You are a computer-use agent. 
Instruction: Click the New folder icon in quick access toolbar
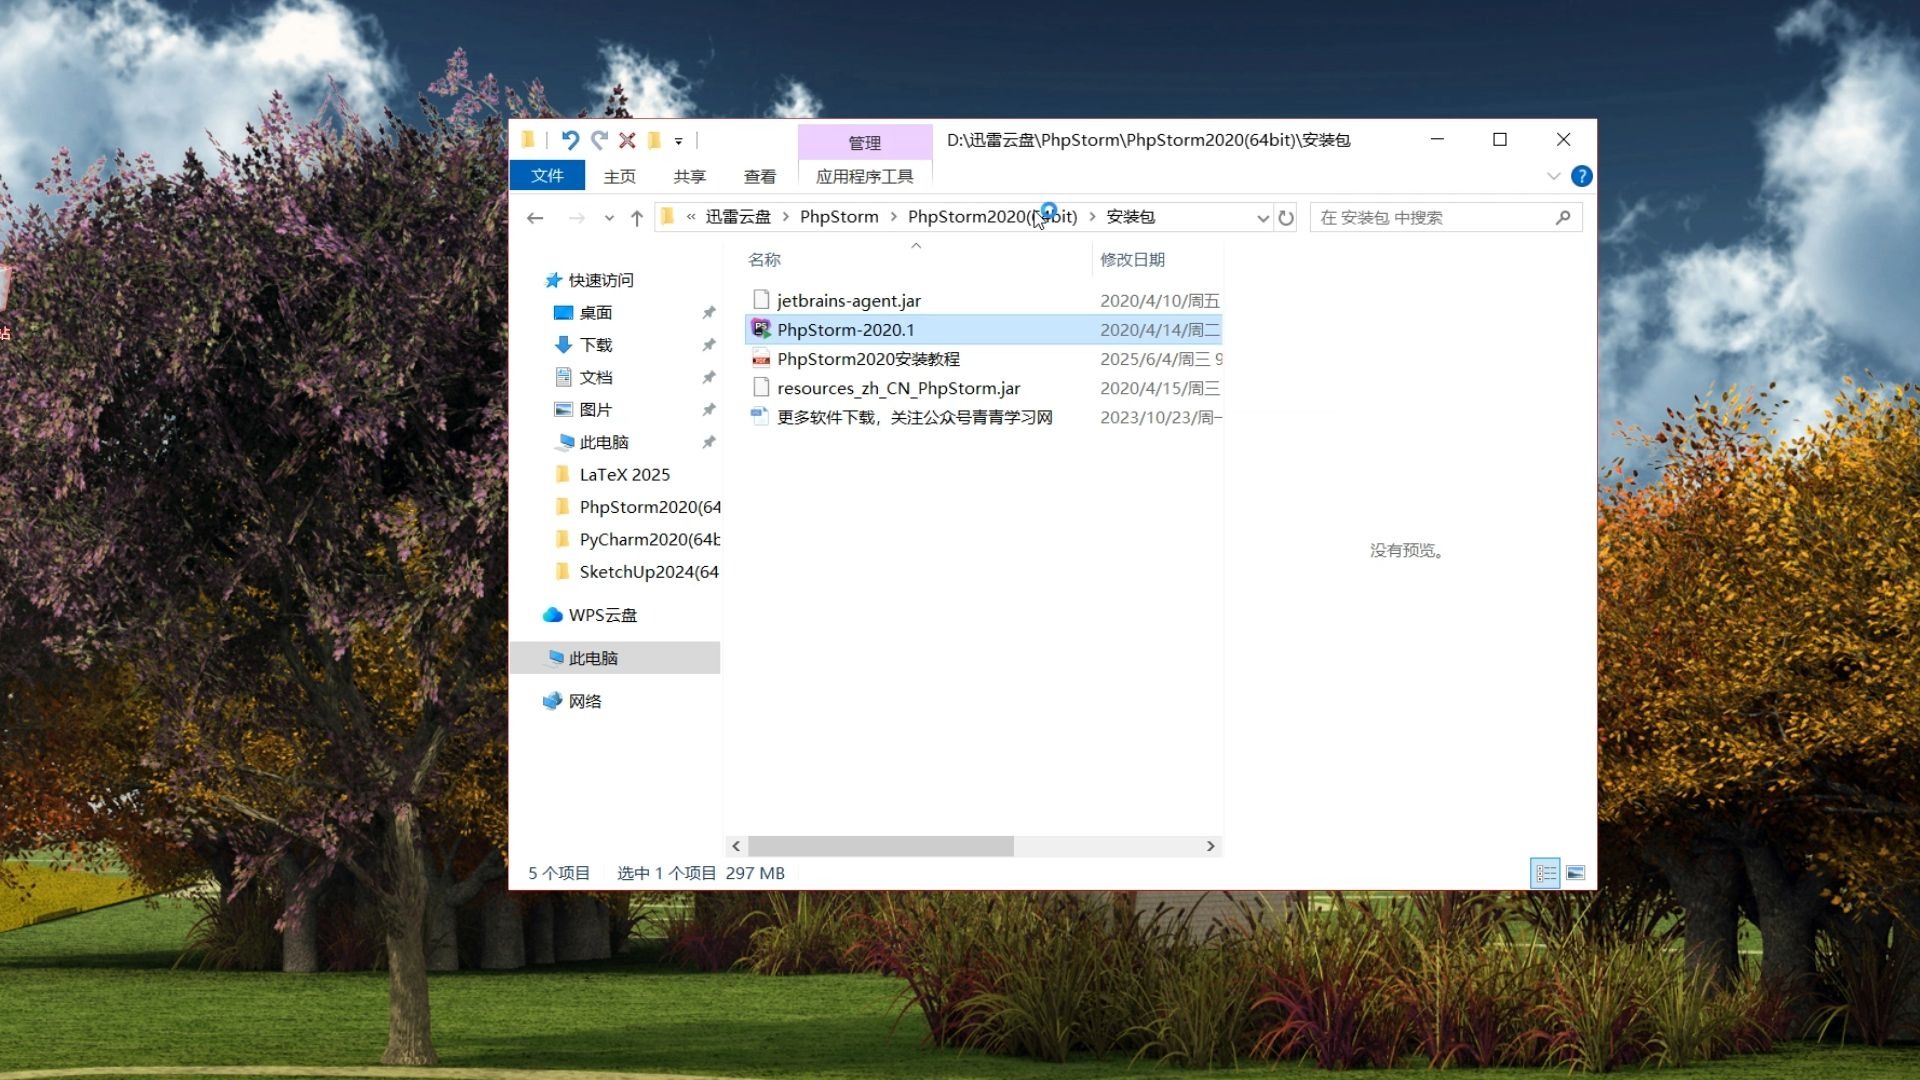654,140
